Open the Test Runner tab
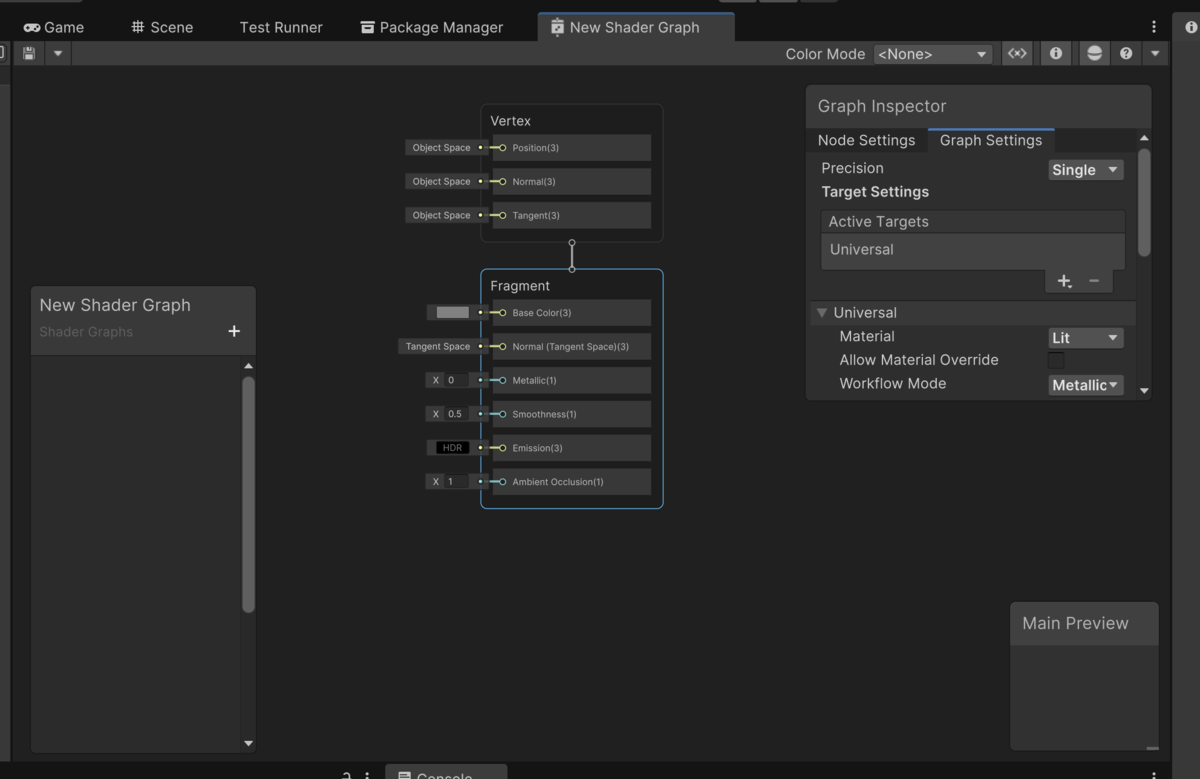The width and height of the screenshot is (1200, 779). 281,27
